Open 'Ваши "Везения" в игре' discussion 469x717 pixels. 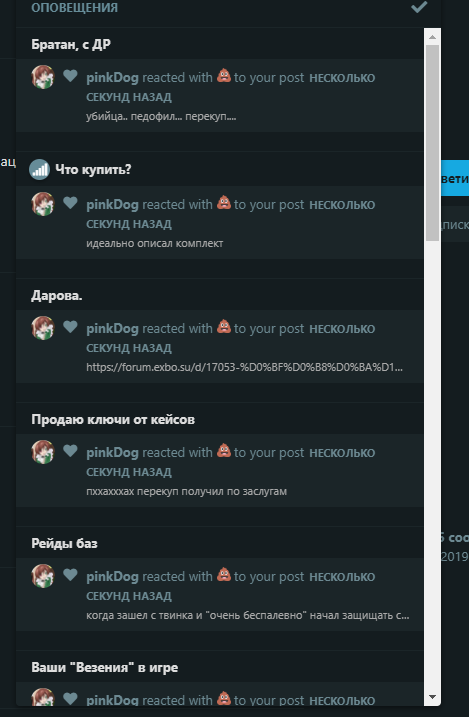[x=105, y=668]
